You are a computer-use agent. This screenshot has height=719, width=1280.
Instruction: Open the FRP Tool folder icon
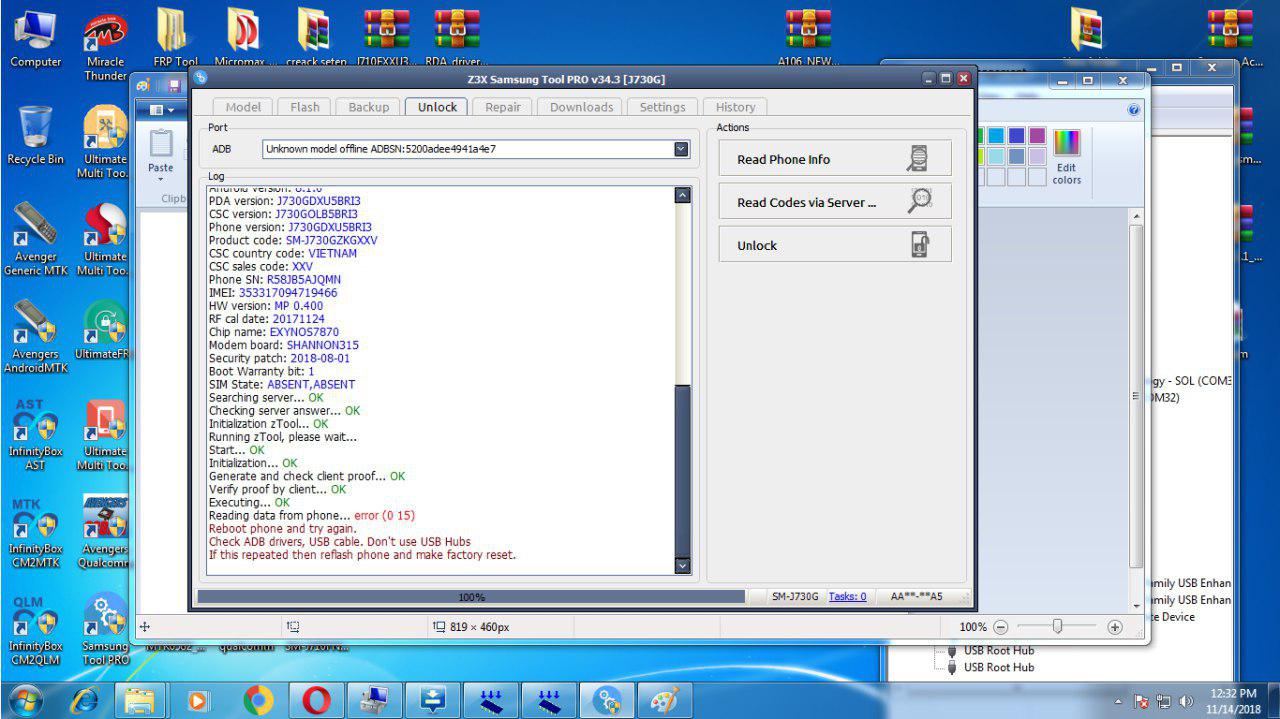[x=175, y=38]
